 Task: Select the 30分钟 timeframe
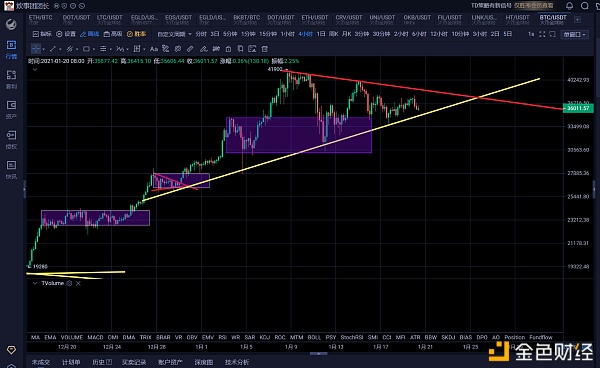[381, 34]
